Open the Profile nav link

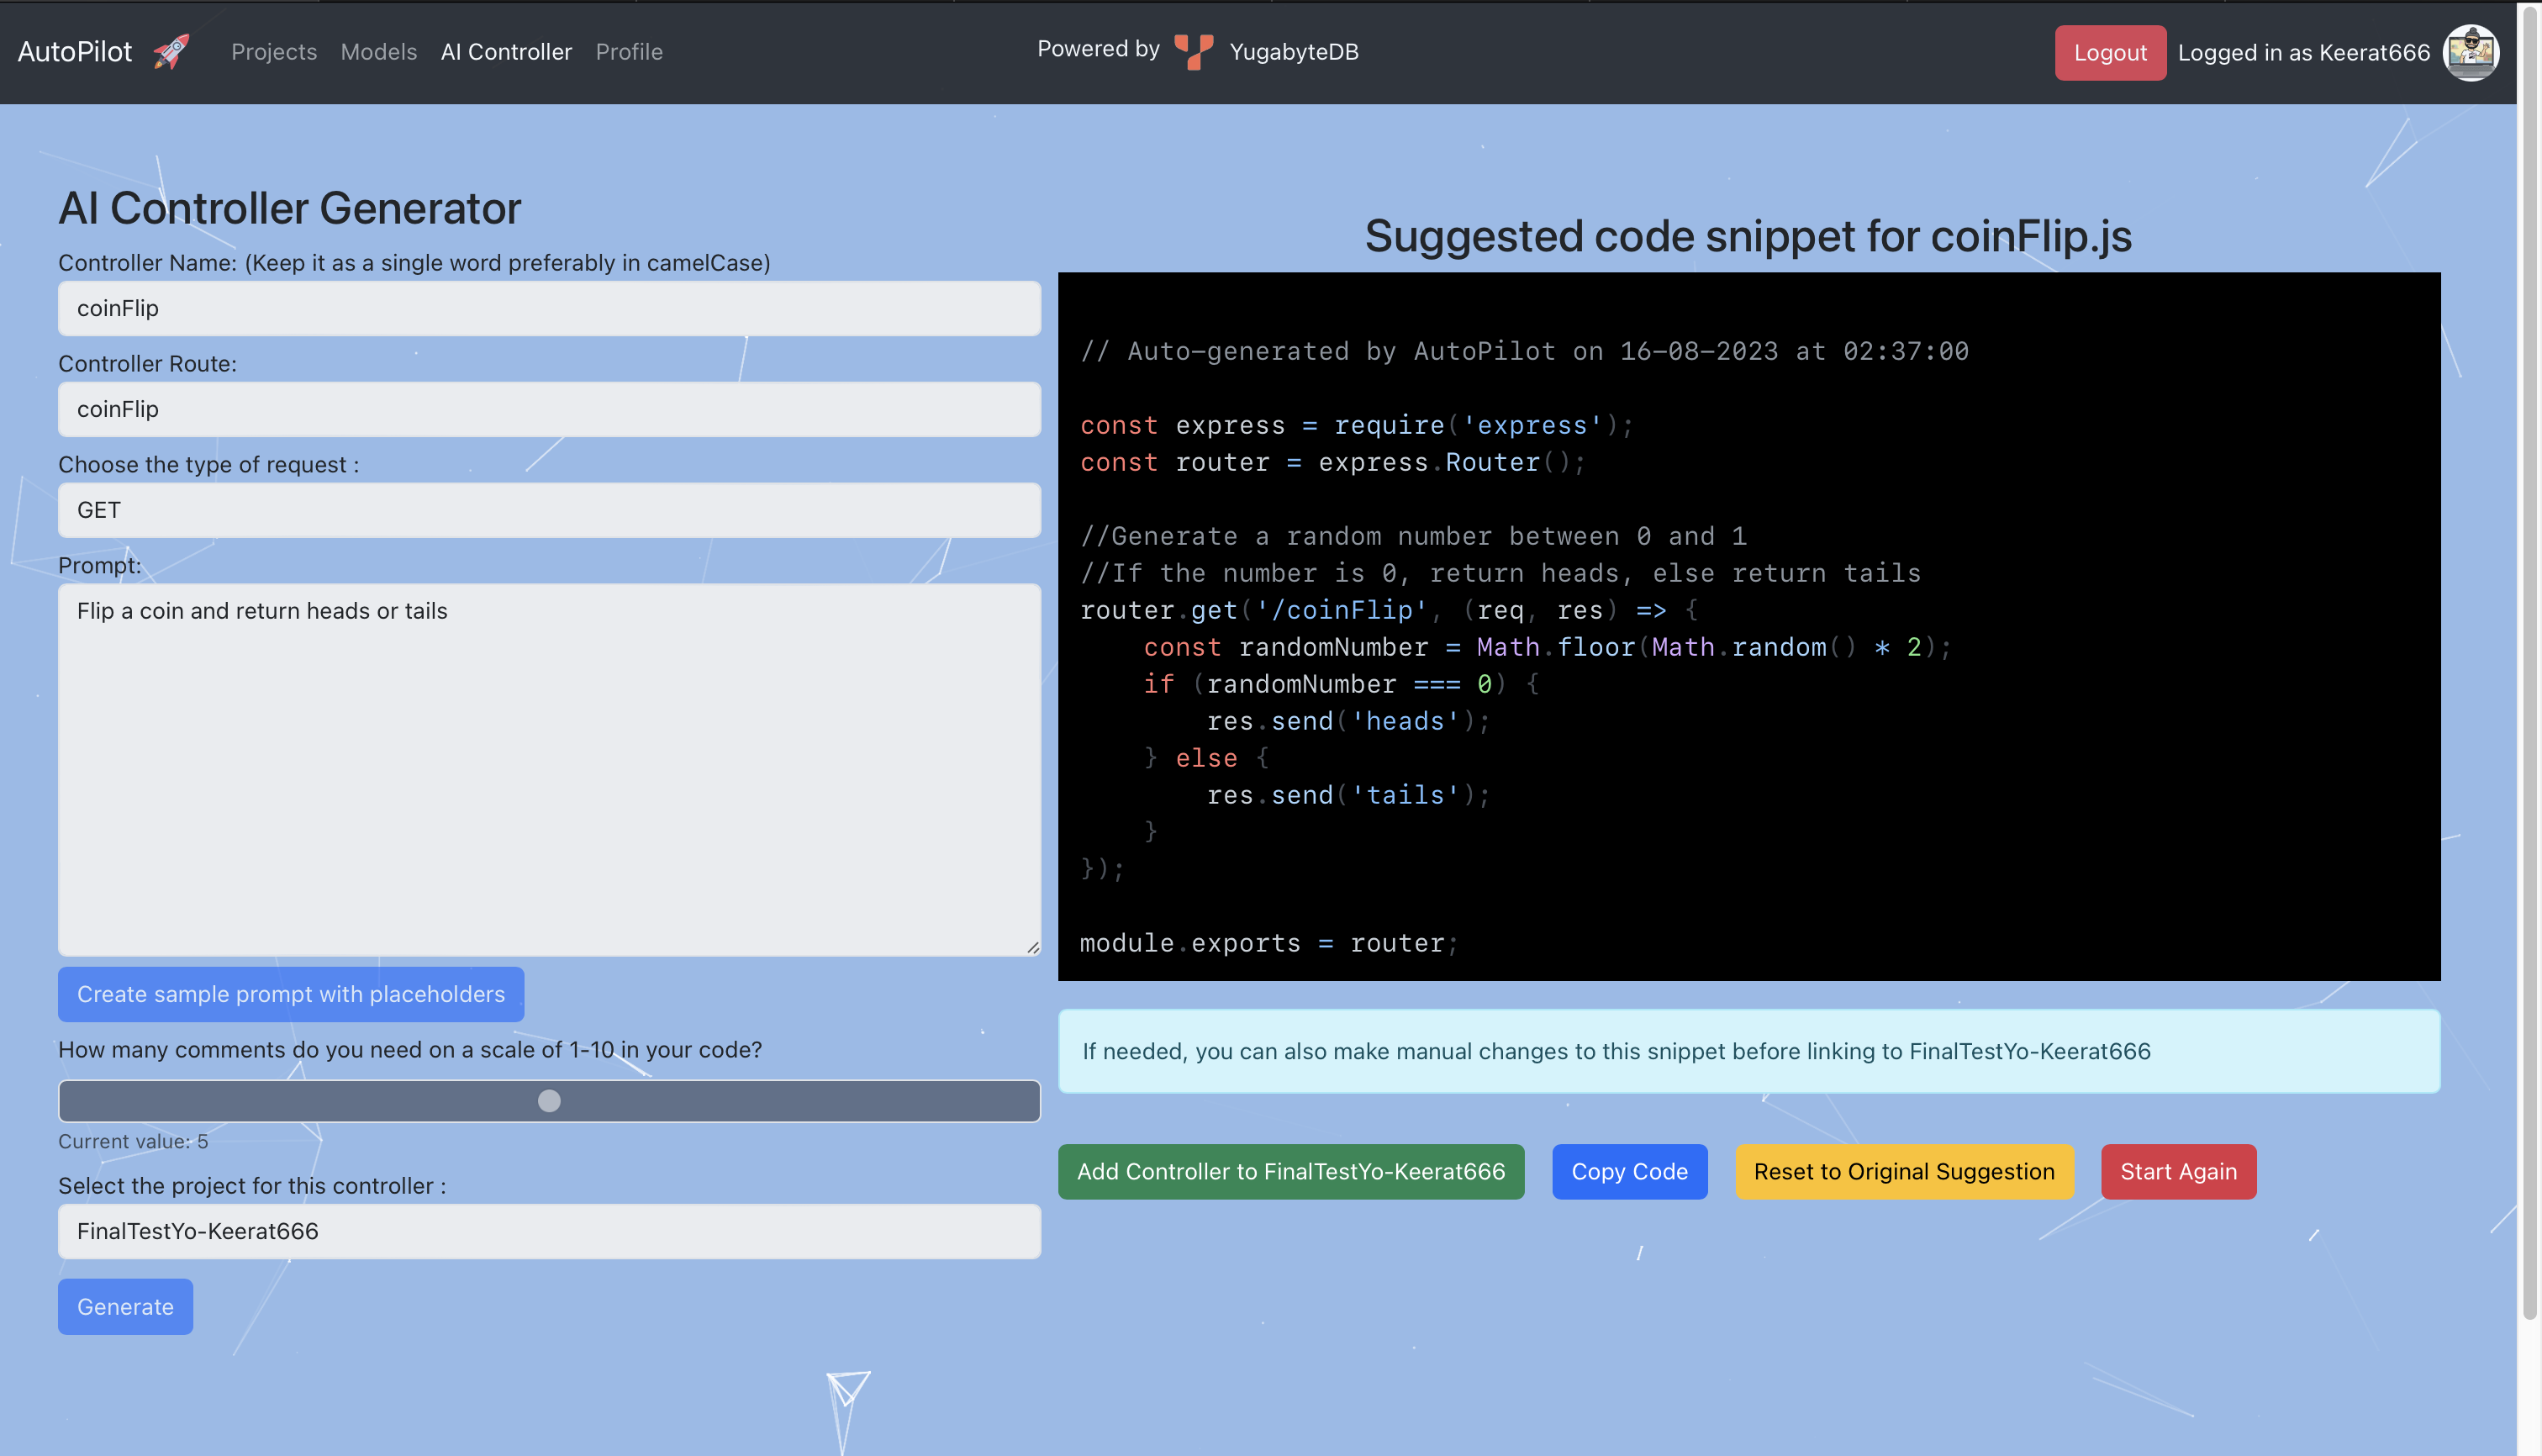point(628,52)
